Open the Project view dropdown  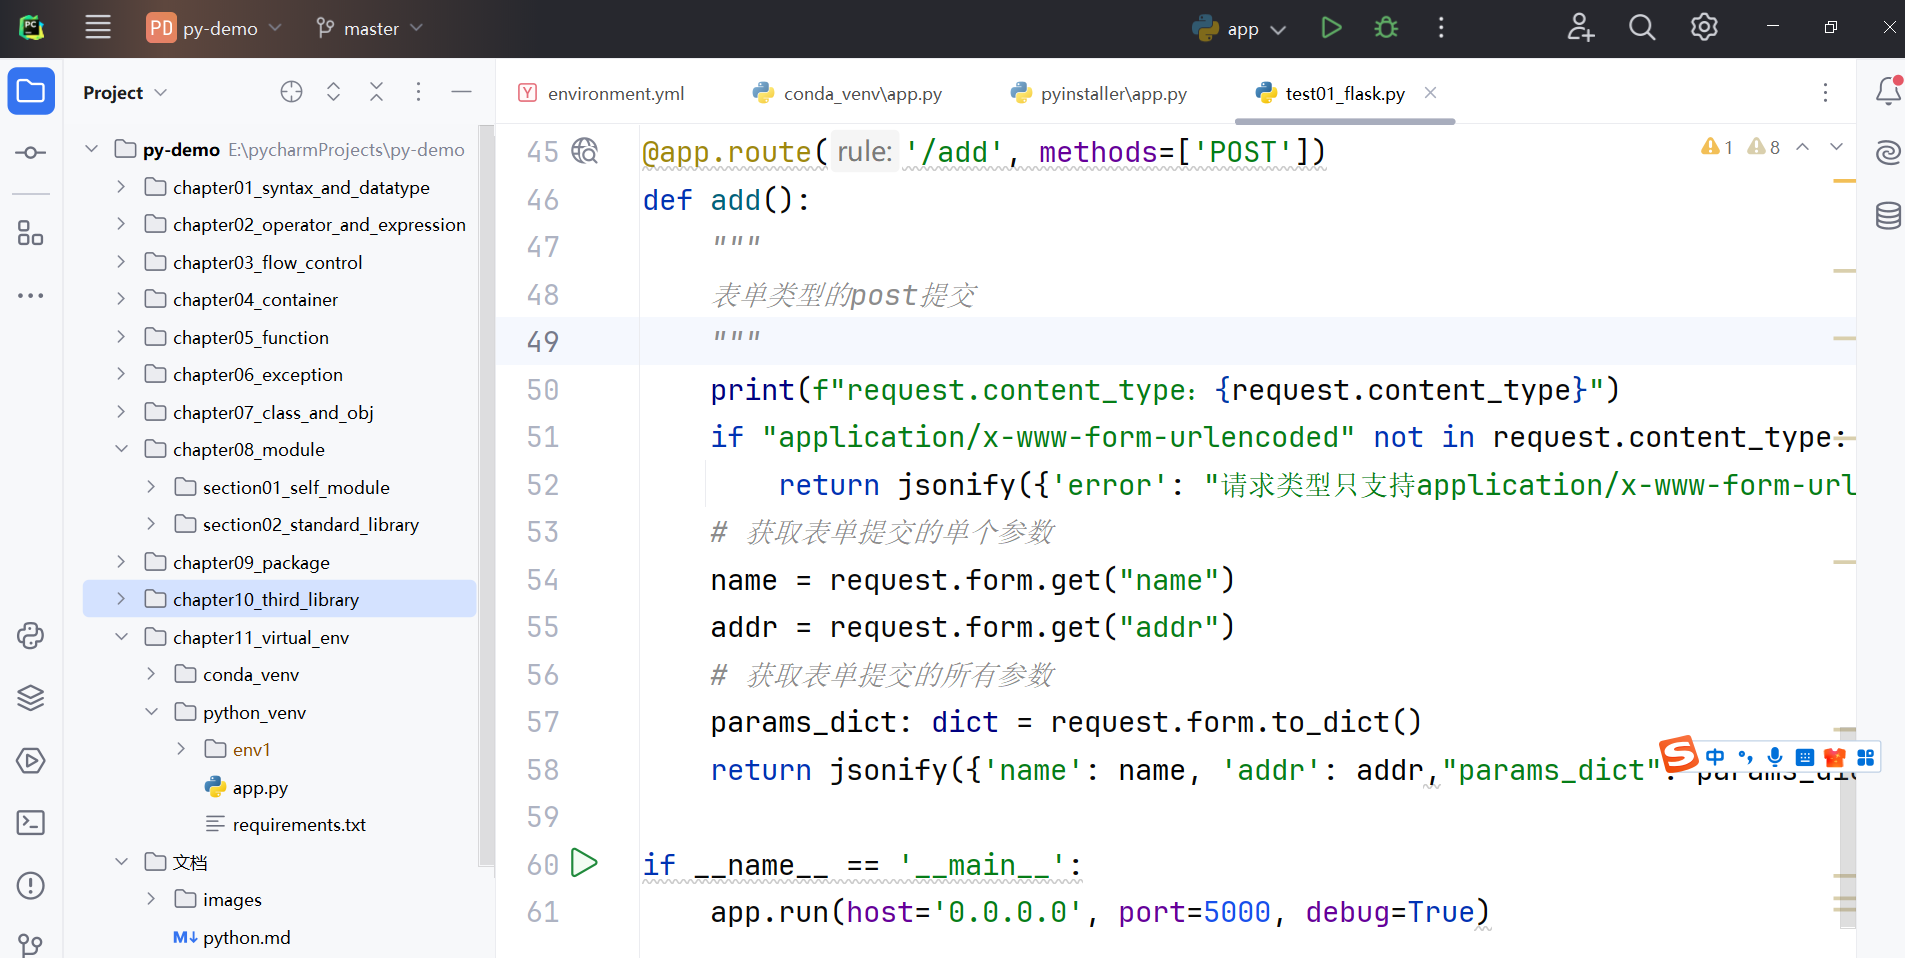click(x=125, y=92)
